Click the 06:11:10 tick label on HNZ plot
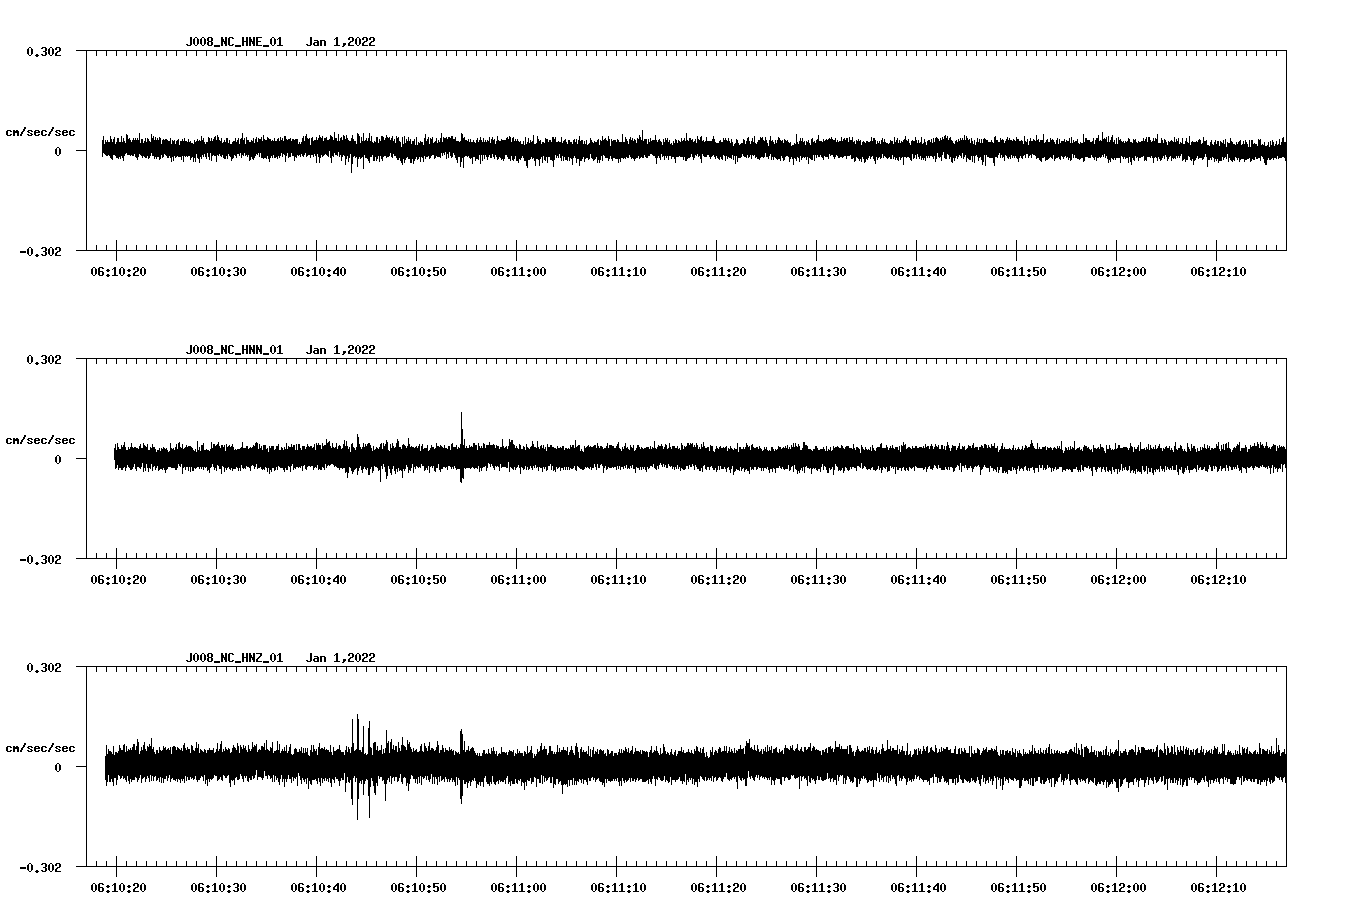The image size is (1358, 924). pyautogui.click(x=618, y=888)
